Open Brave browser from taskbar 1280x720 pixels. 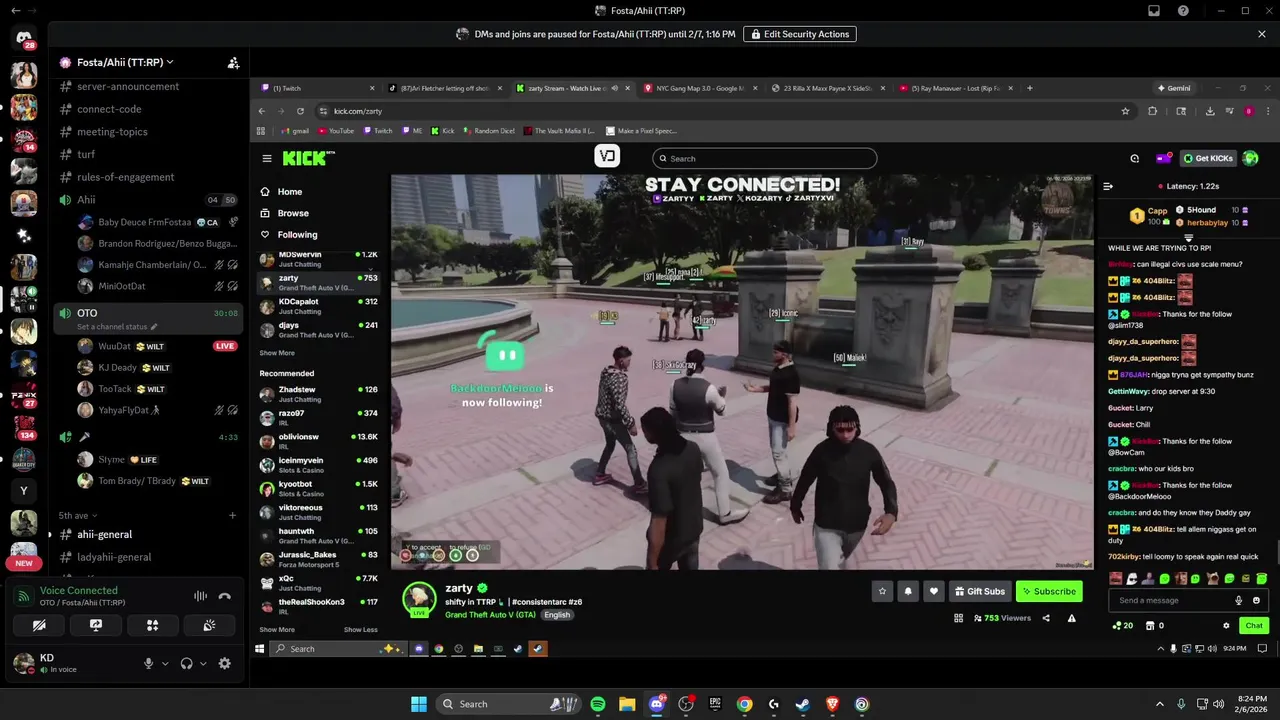[x=833, y=704]
